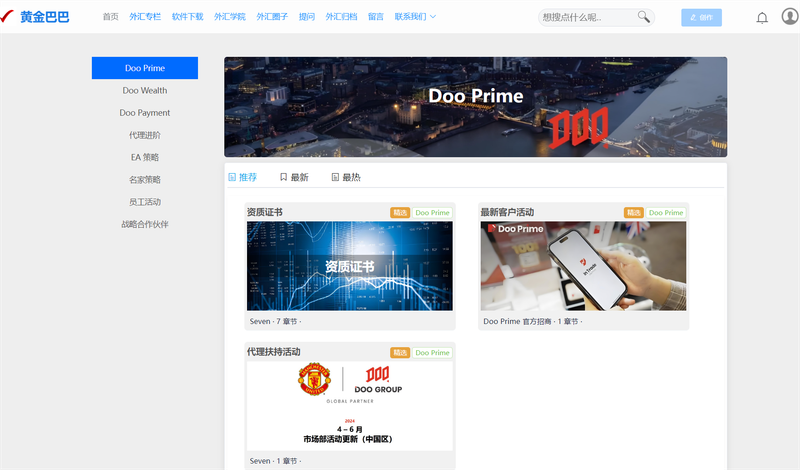Image resolution: width=800 pixels, height=470 pixels.
Task: Open the 最新客户活动 phone thumbnail
Action: 583,266
